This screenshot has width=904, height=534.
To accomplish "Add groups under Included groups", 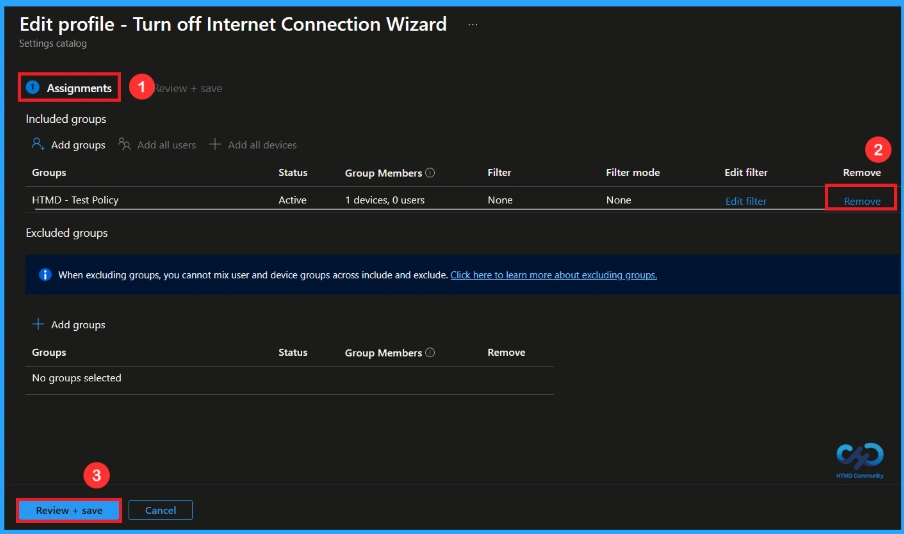I will (x=69, y=145).
